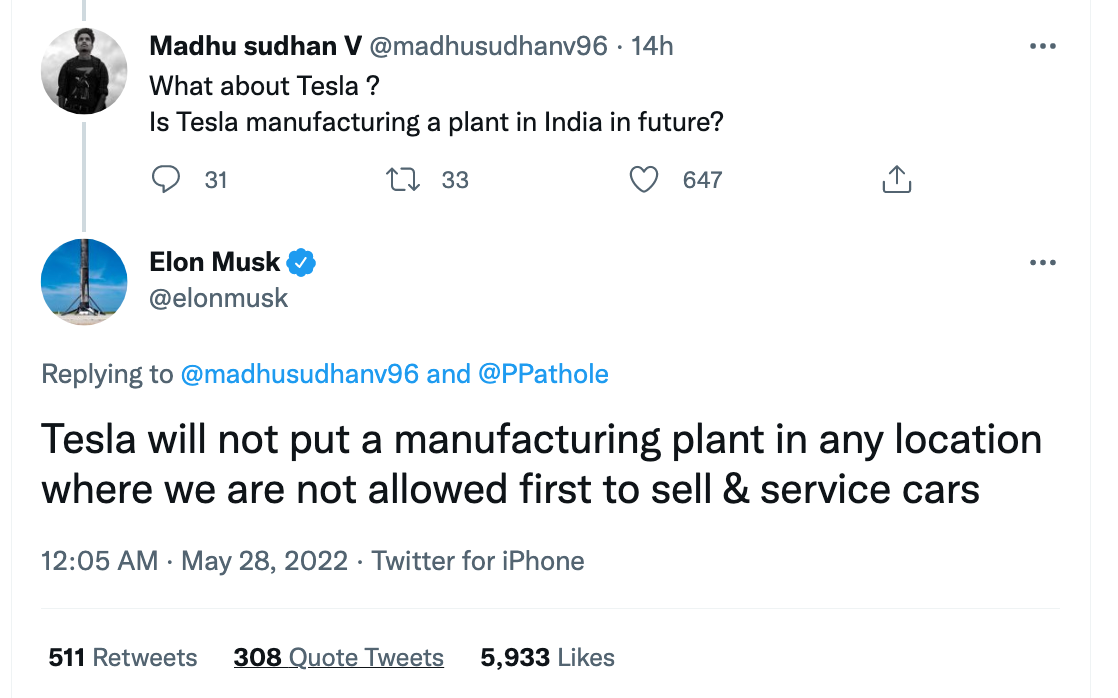Like Madhu sudhan V's tweet
1118x698 pixels.
644,180
